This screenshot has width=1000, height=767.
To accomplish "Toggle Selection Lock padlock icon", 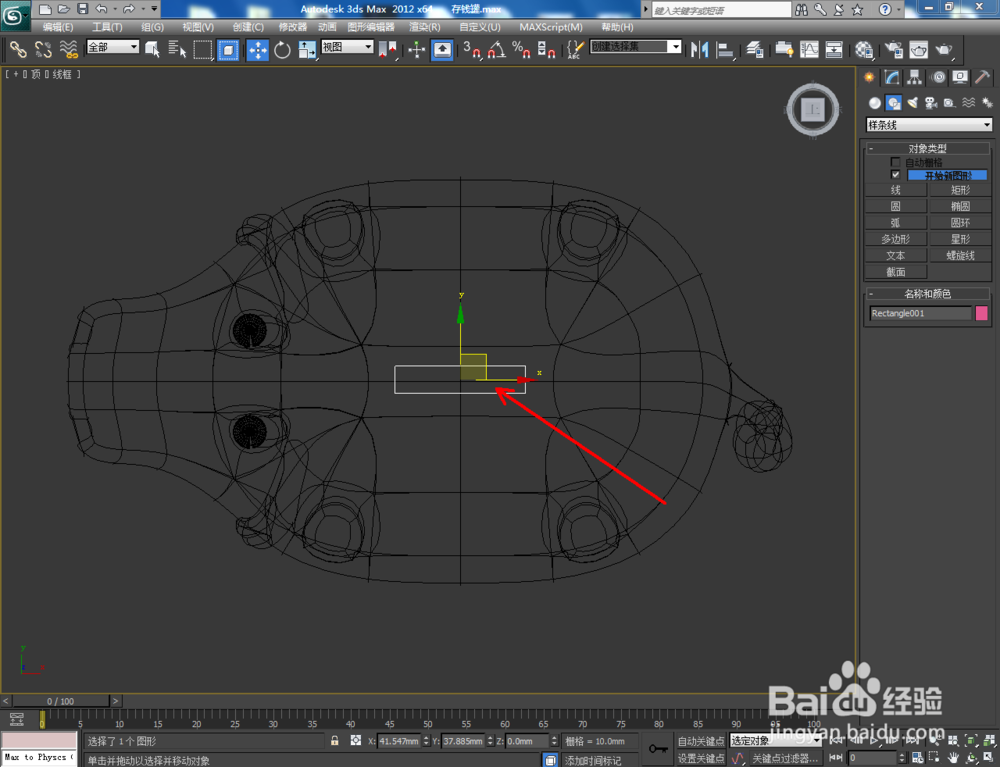I will (x=335, y=741).
